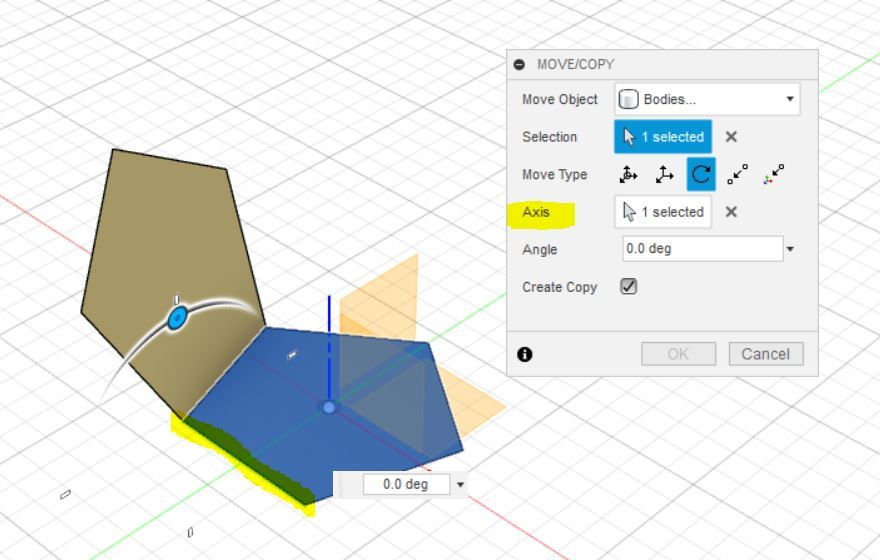Click the blue 1 selected Selection button
This screenshot has width=880, height=560.
(x=663, y=137)
